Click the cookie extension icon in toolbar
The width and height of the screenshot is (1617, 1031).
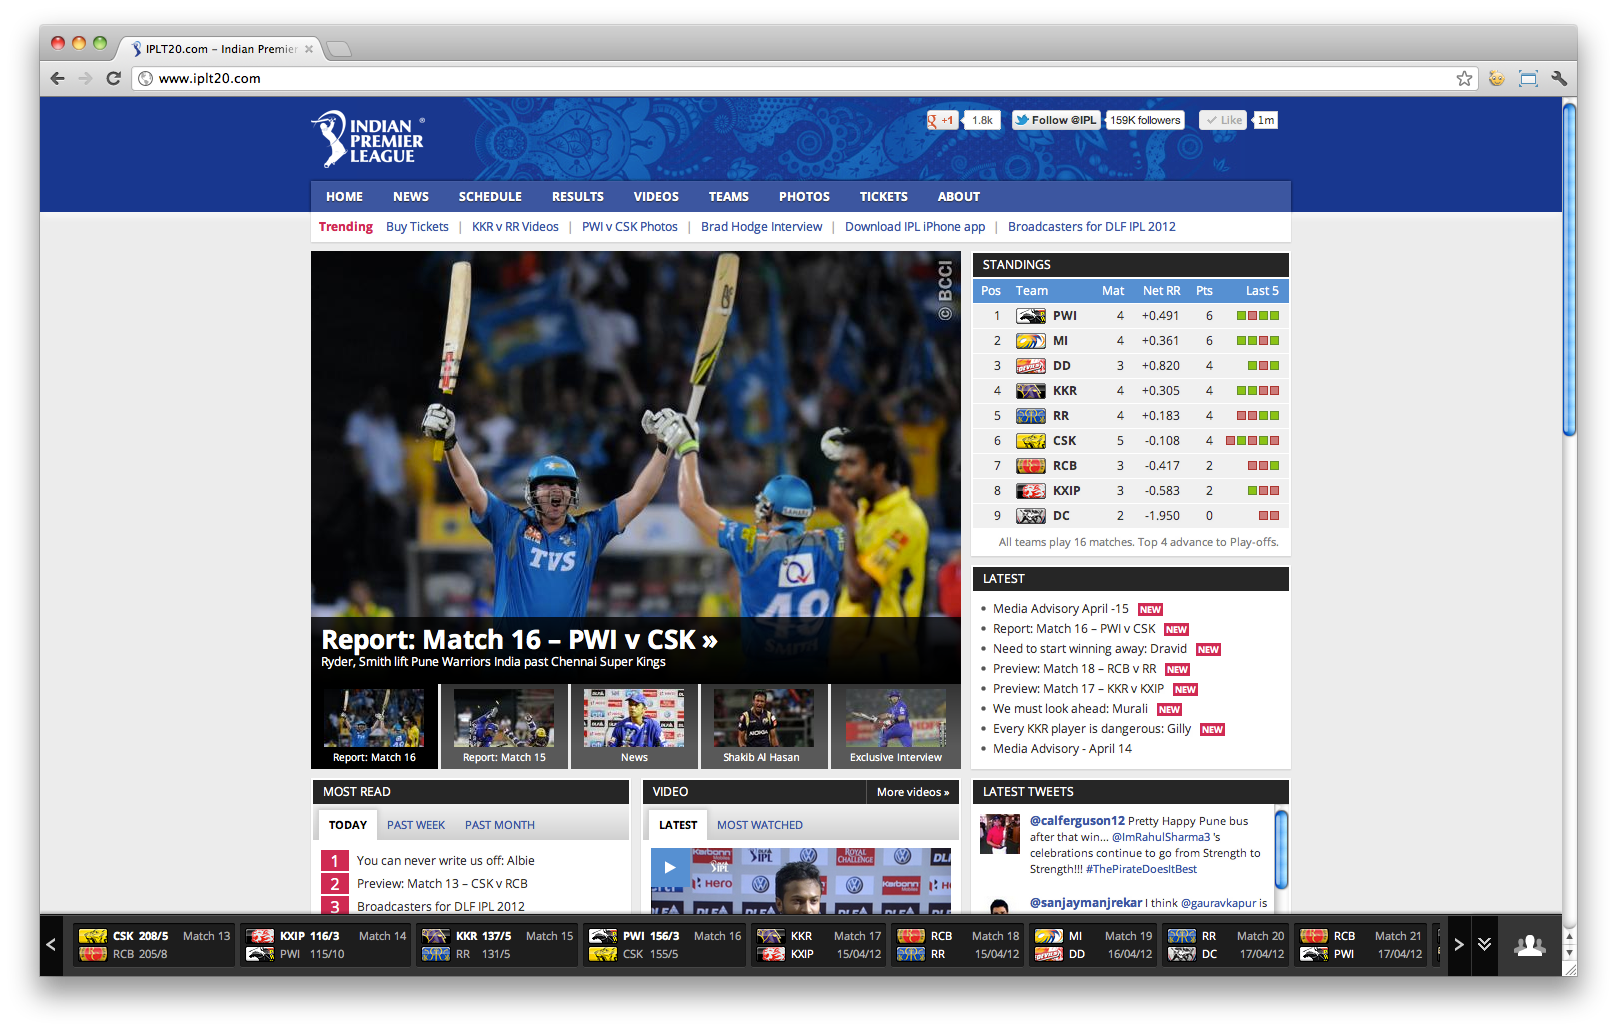tap(1496, 78)
